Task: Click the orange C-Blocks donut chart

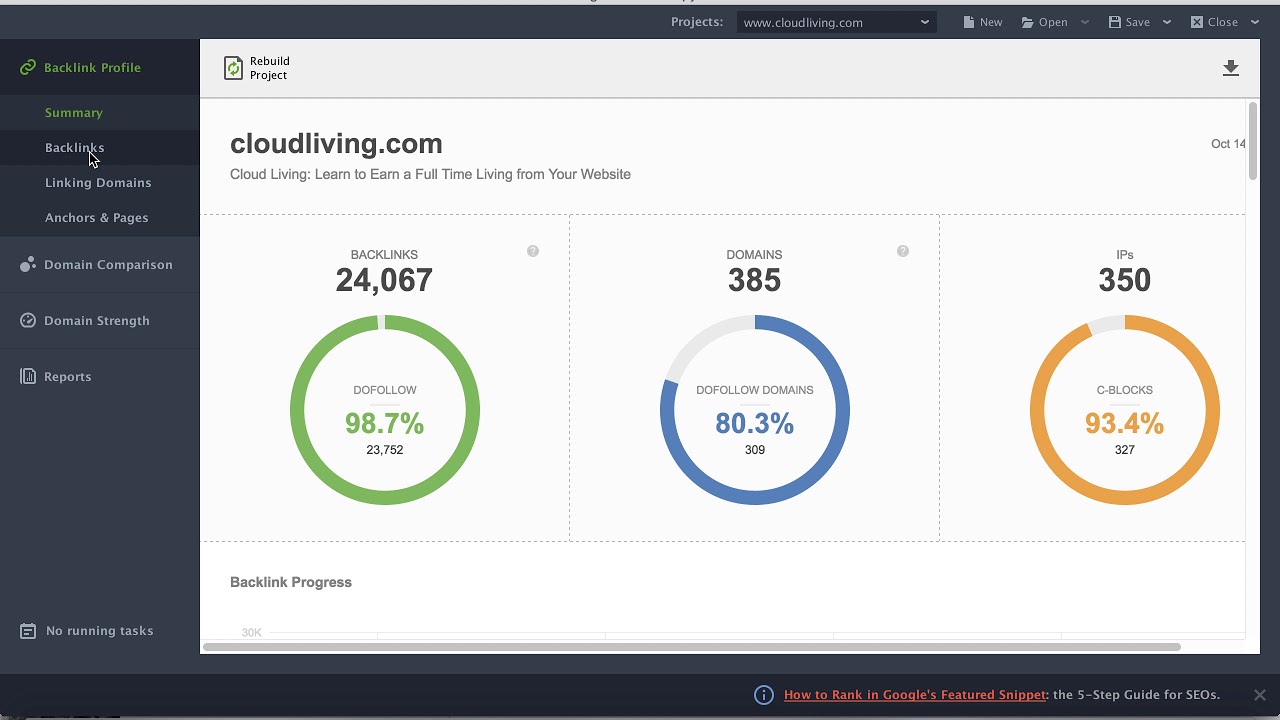Action: 1125,410
